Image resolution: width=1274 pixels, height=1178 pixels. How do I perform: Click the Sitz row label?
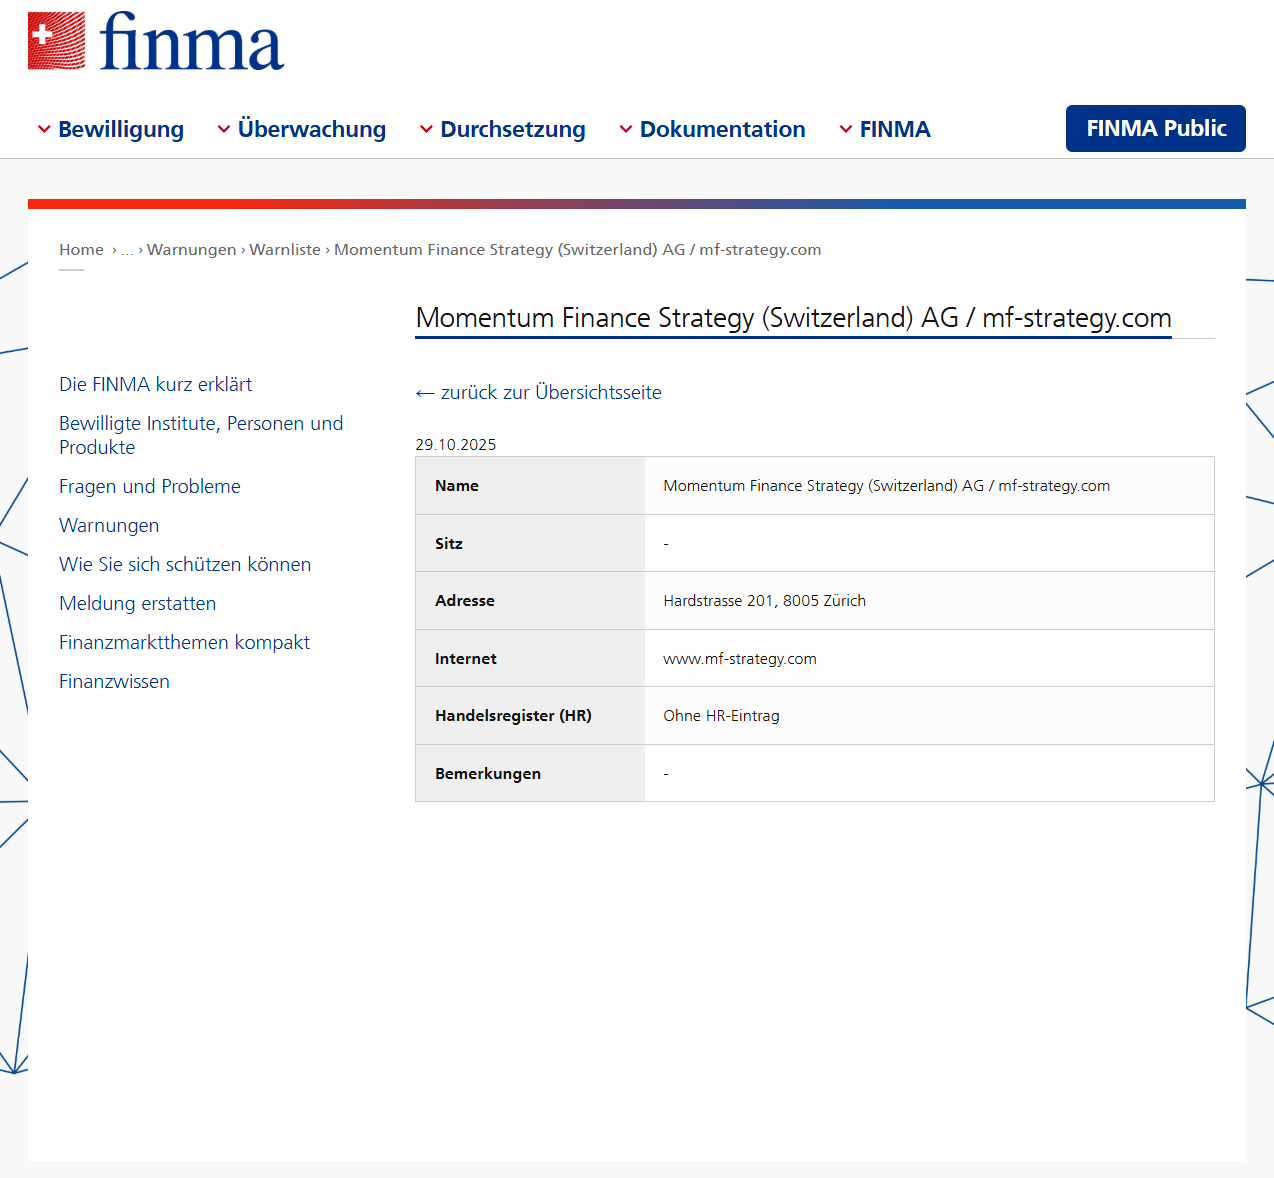449,544
